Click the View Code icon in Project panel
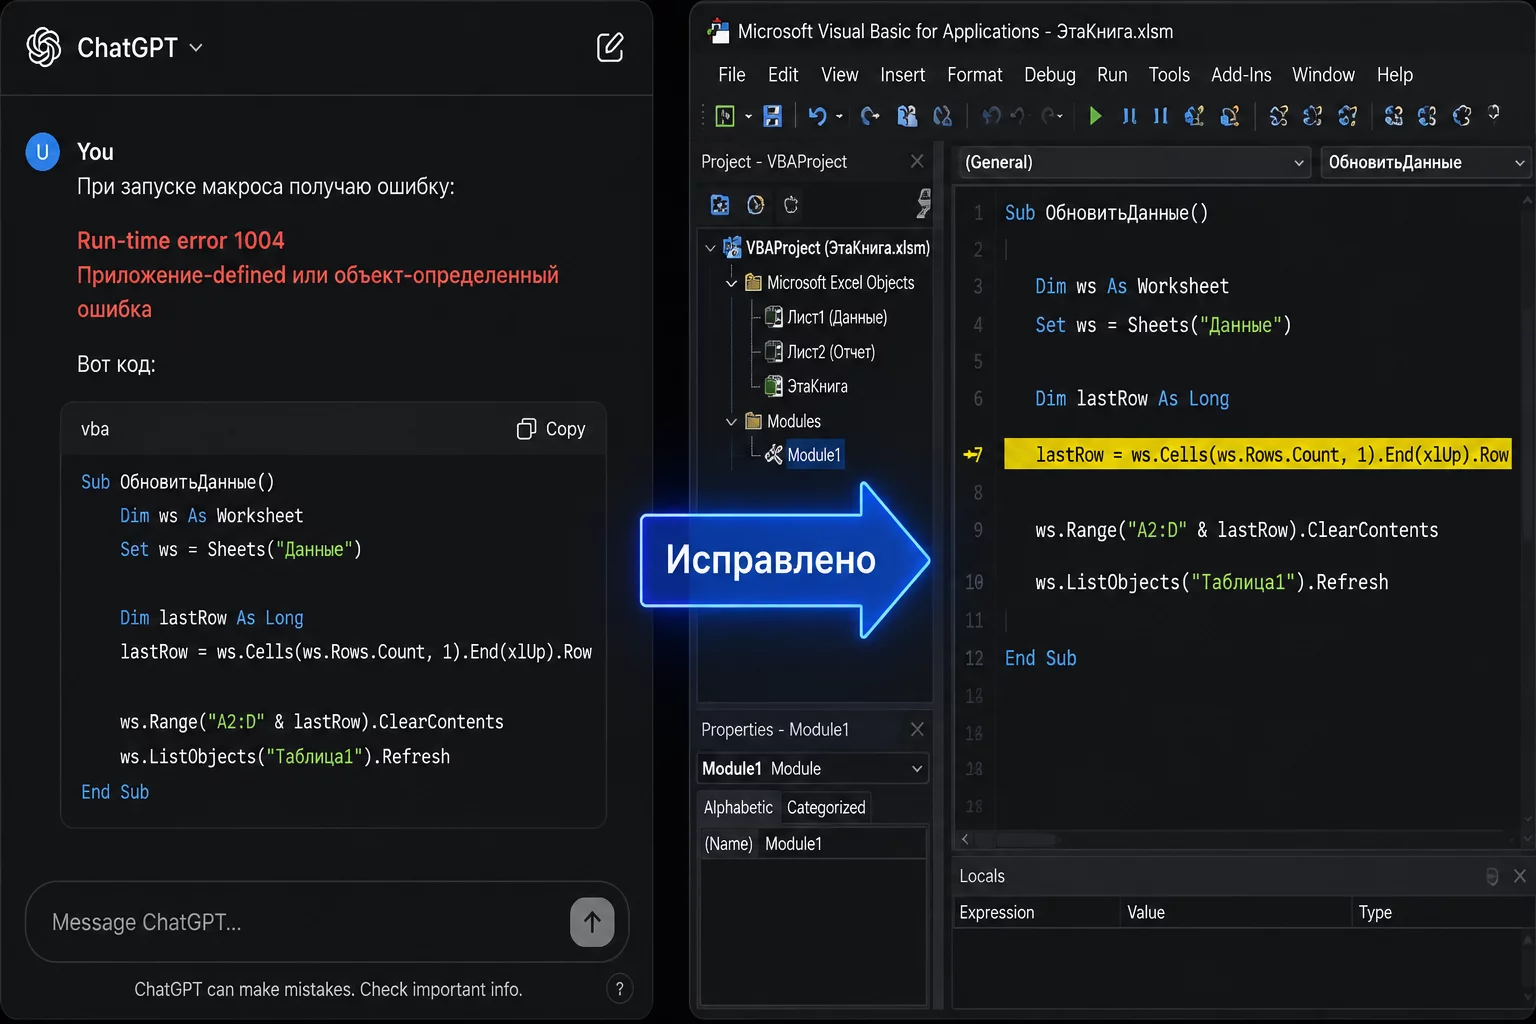Image resolution: width=1536 pixels, height=1024 pixels. pyautogui.click(x=720, y=205)
